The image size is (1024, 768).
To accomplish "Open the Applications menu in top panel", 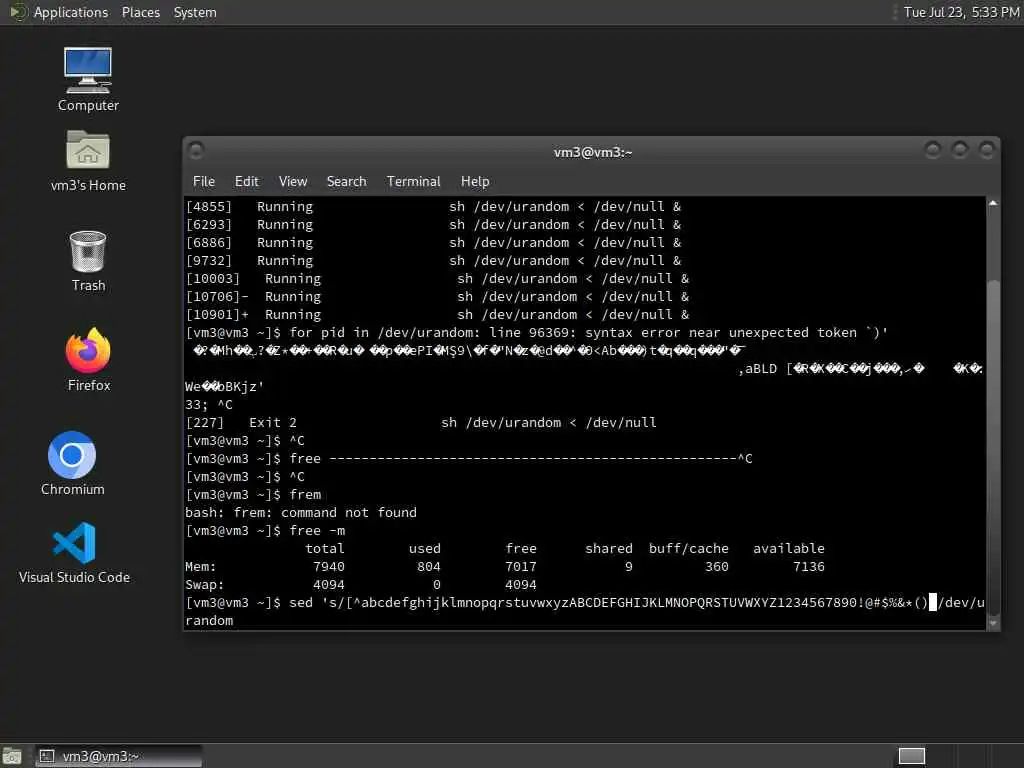I will tap(71, 12).
